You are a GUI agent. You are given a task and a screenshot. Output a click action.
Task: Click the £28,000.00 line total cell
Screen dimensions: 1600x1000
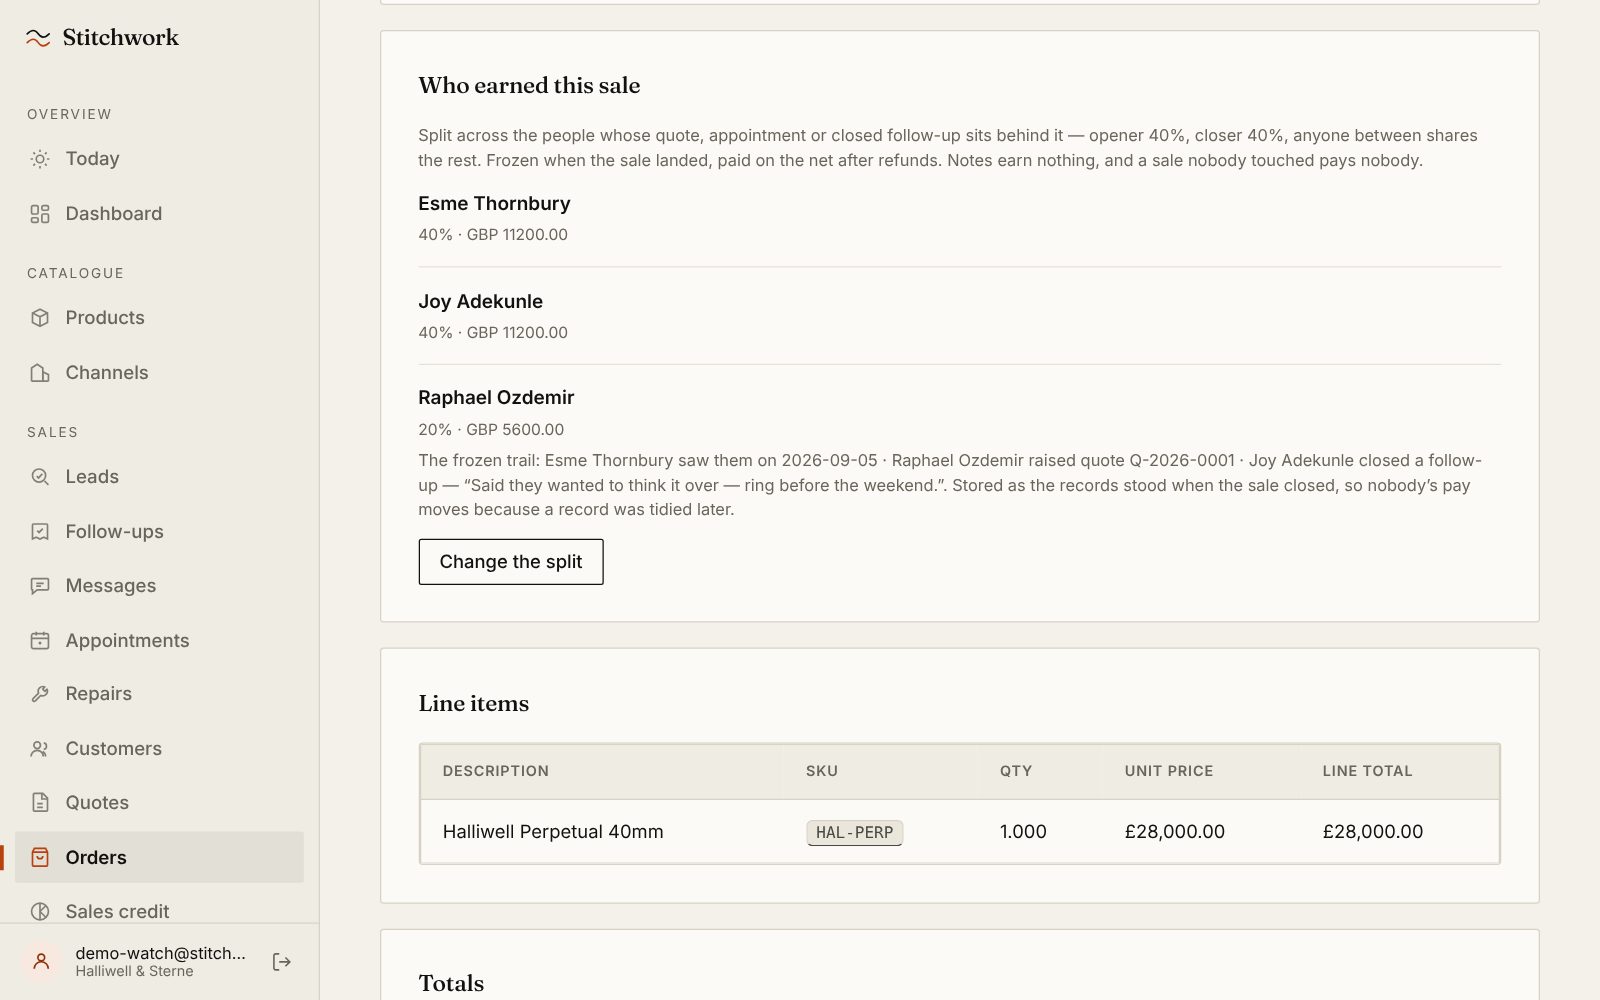coord(1372,832)
